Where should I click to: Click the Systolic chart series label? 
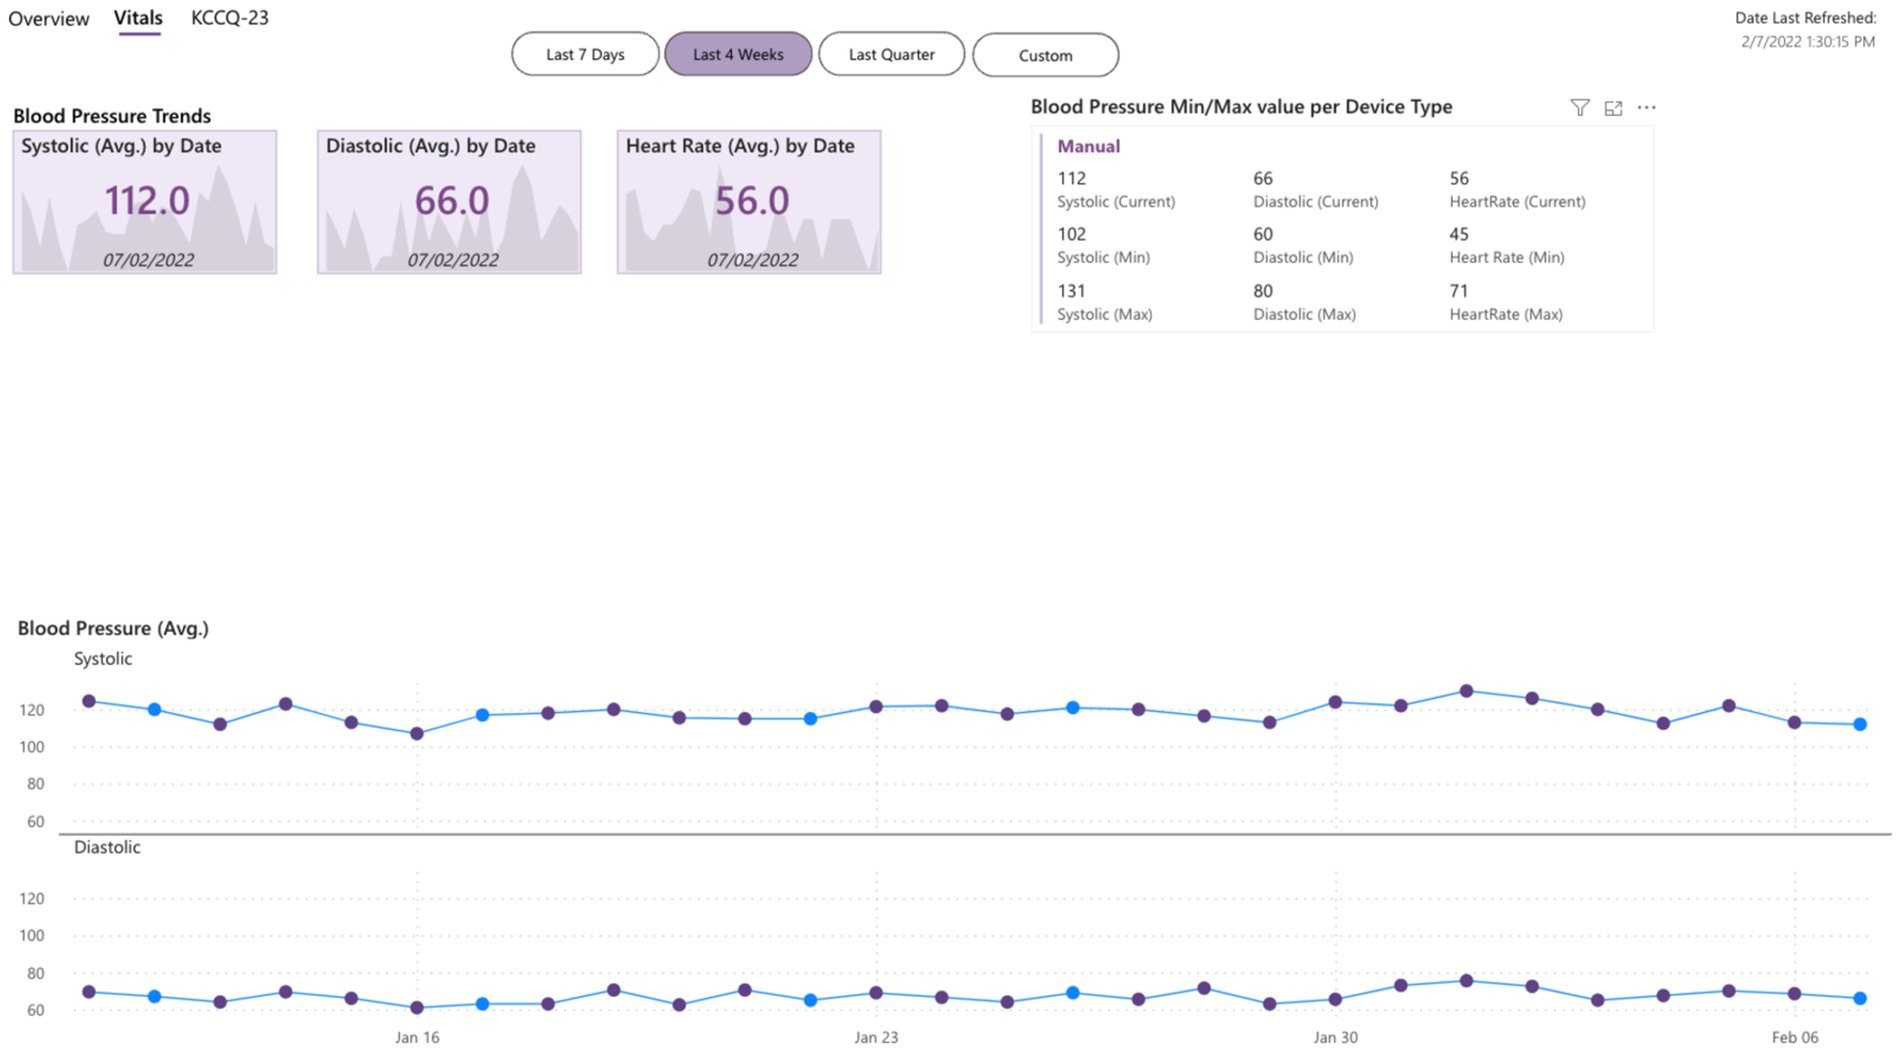(x=103, y=658)
